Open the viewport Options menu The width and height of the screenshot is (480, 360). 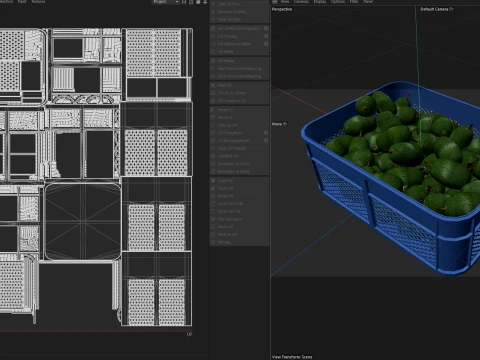click(338, 2)
